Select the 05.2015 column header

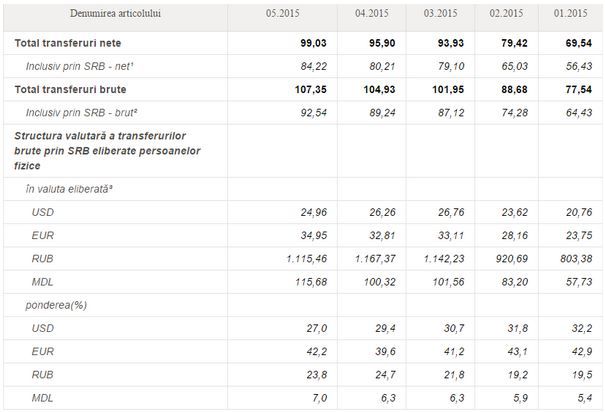282,14
